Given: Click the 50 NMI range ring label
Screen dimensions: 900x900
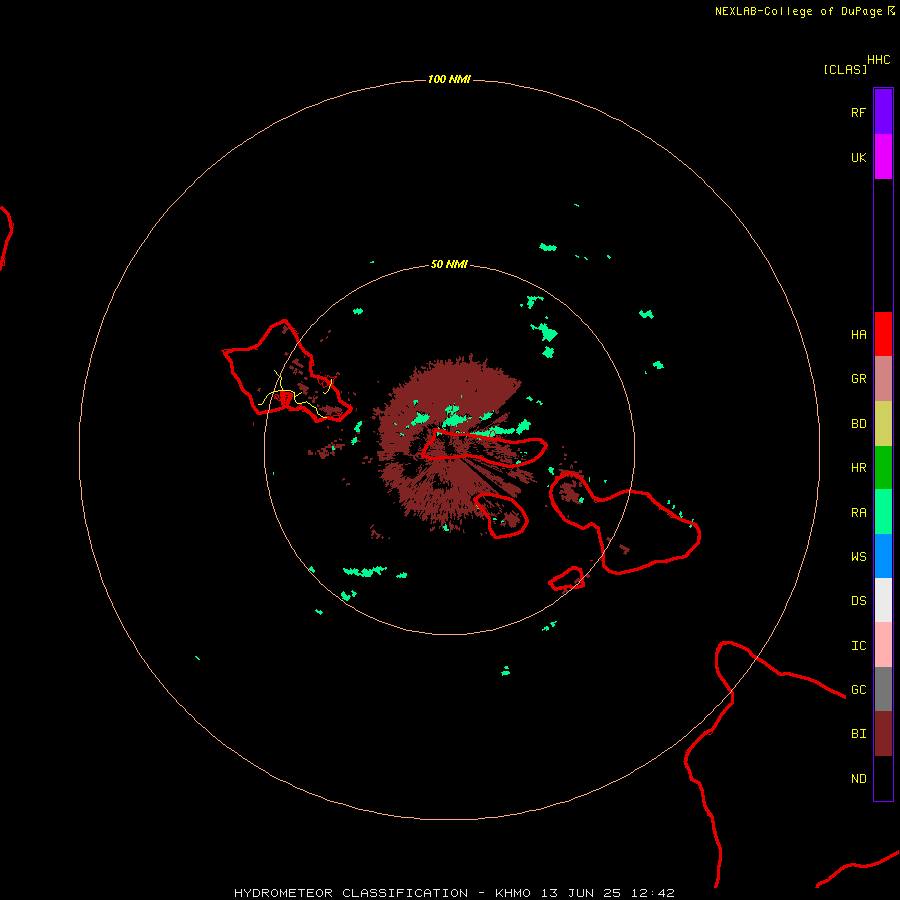Looking at the screenshot, I should point(449,264).
